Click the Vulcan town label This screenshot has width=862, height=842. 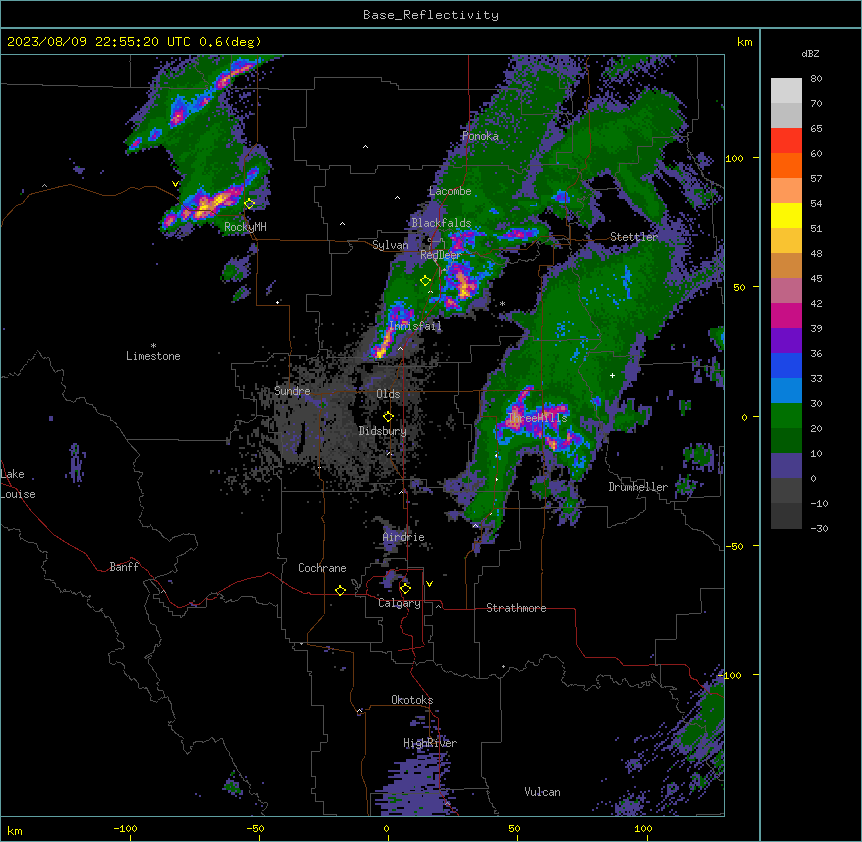(543, 792)
